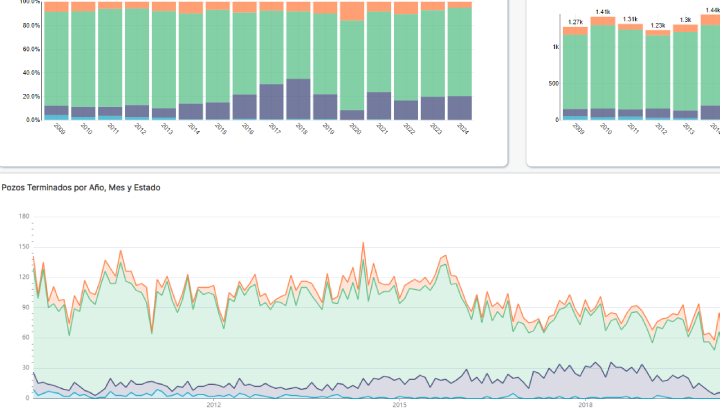Select the green segment of the 2024 percentage bar
This screenshot has width=720, height=420.
pos(460,52)
